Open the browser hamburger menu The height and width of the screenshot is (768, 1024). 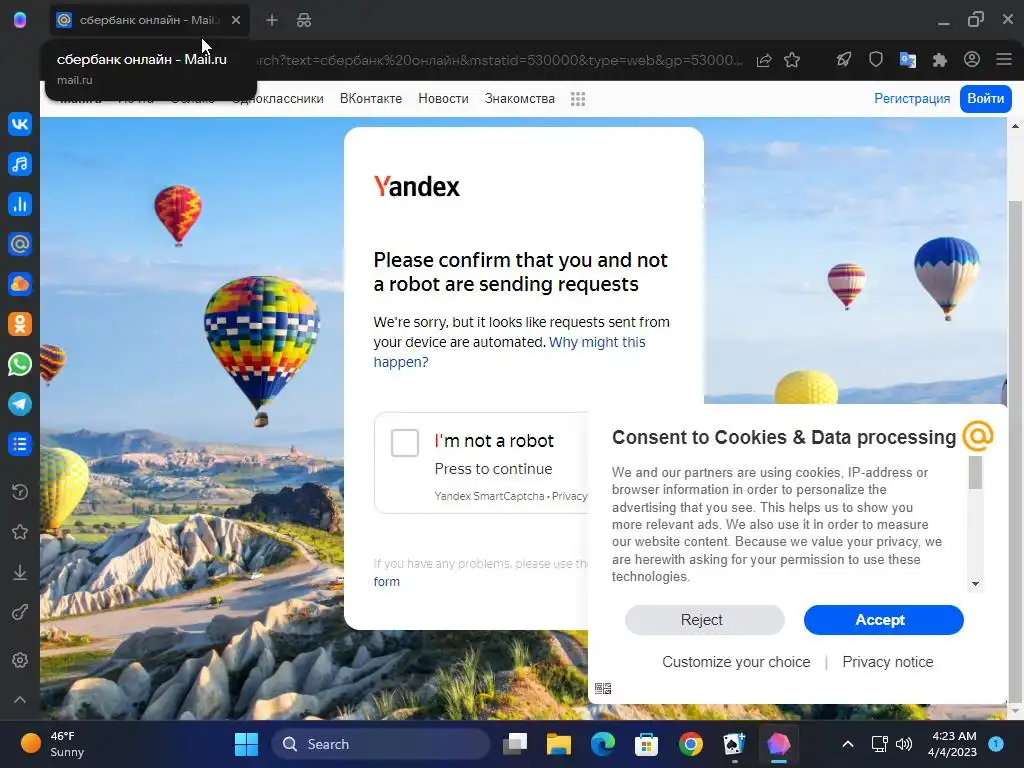tap(1004, 59)
